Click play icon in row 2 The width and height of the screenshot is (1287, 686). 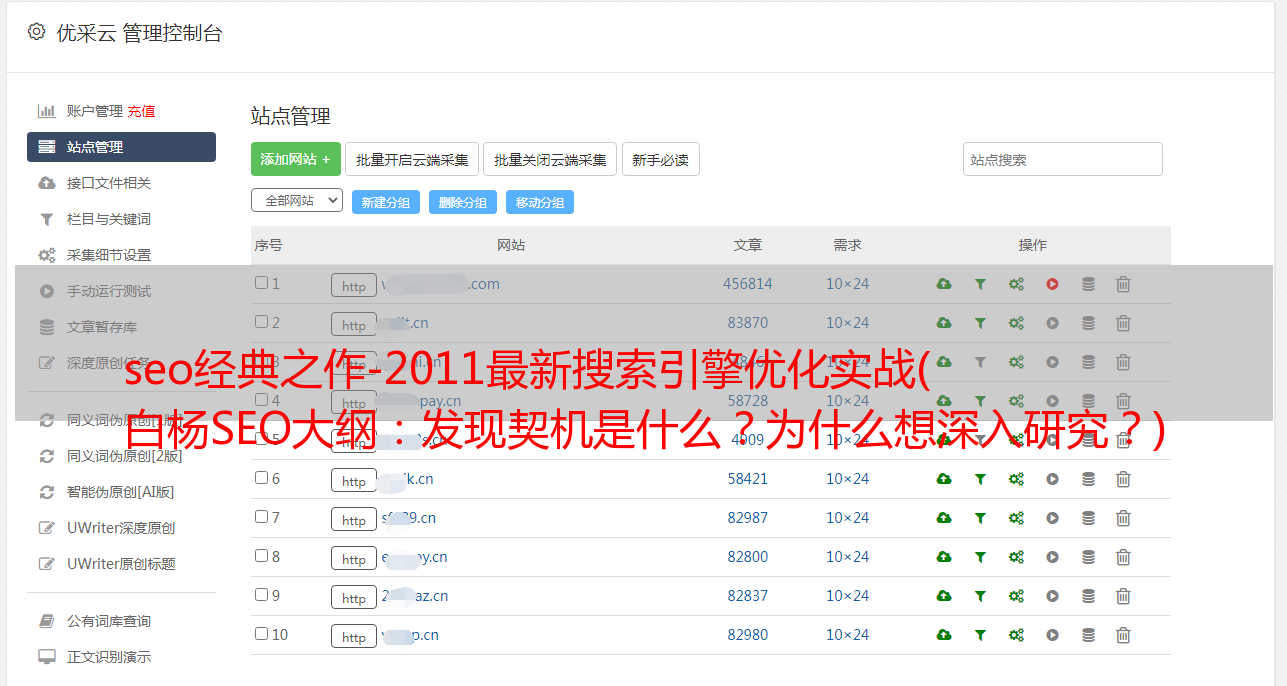[x=1052, y=323]
